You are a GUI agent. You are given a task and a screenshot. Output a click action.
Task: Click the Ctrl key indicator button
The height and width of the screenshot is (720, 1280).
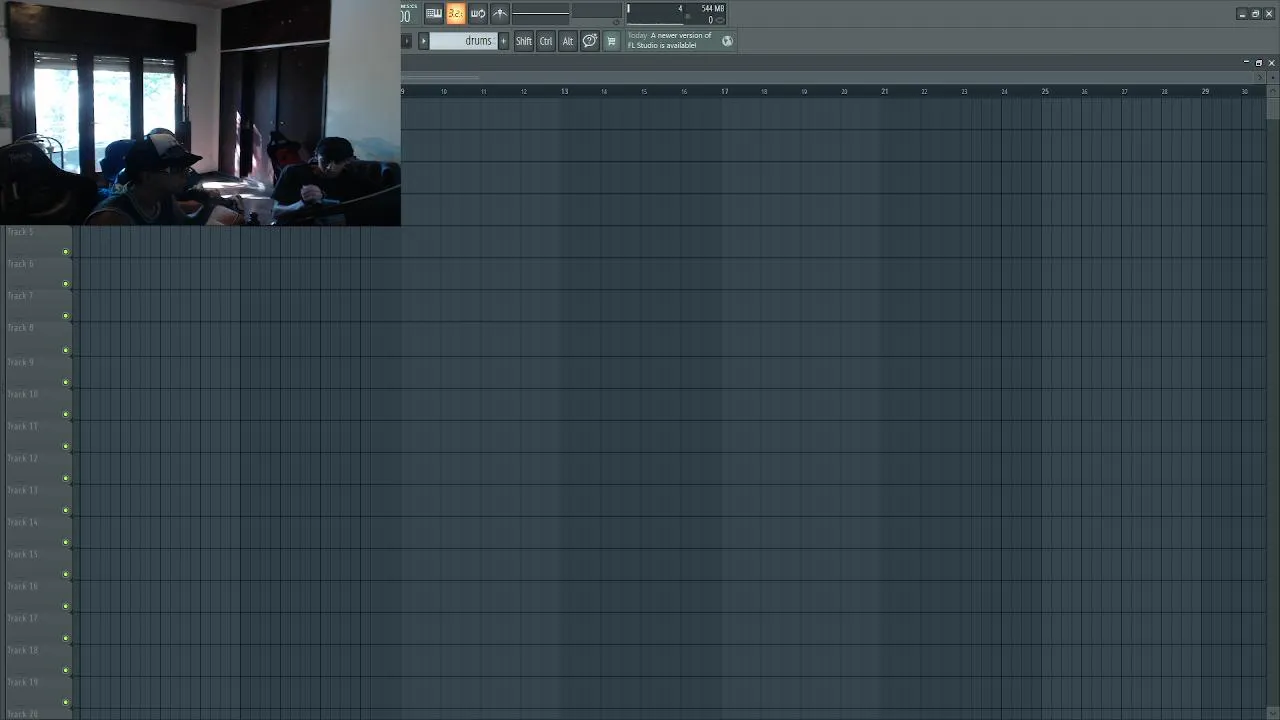coord(546,41)
